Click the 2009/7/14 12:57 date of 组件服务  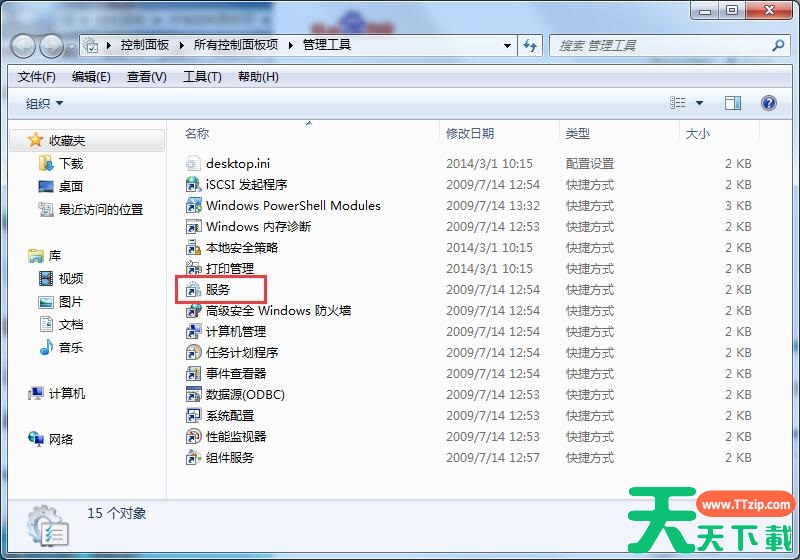tap(492, 457)
